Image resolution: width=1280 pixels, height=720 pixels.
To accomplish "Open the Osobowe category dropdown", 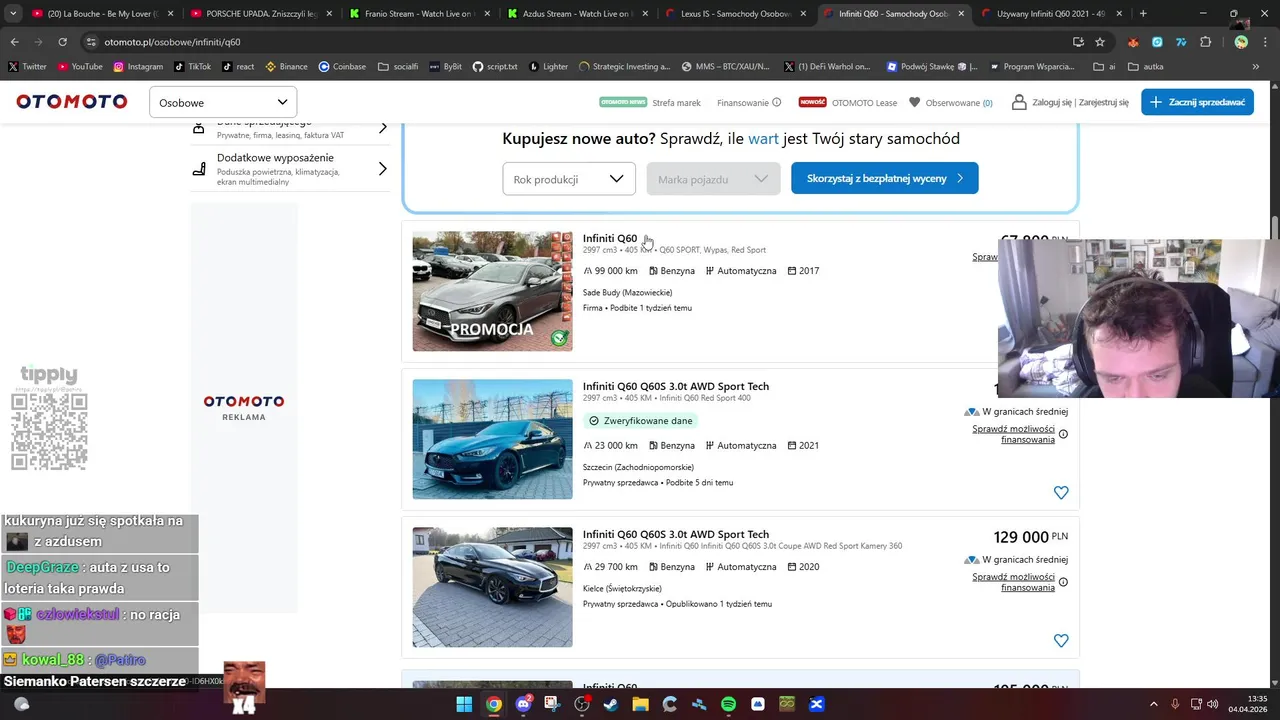I will [x=223, y=102].
